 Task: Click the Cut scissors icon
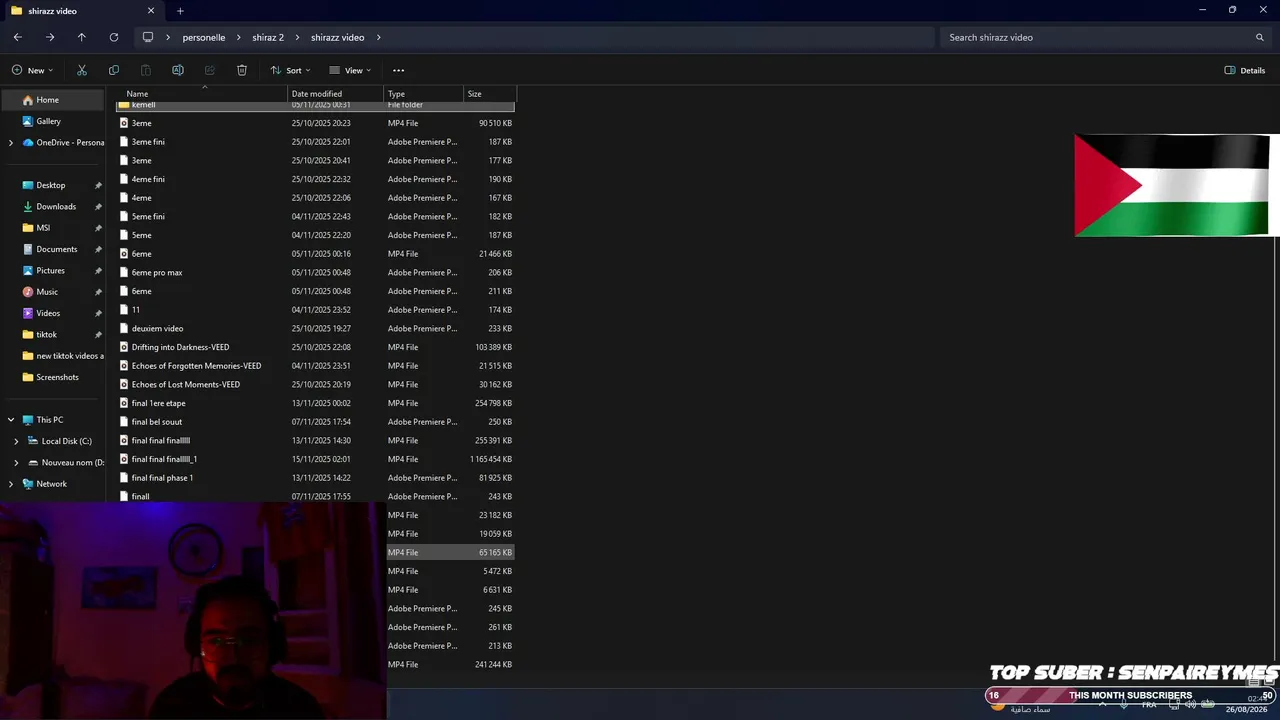click(x=82, y=70)
